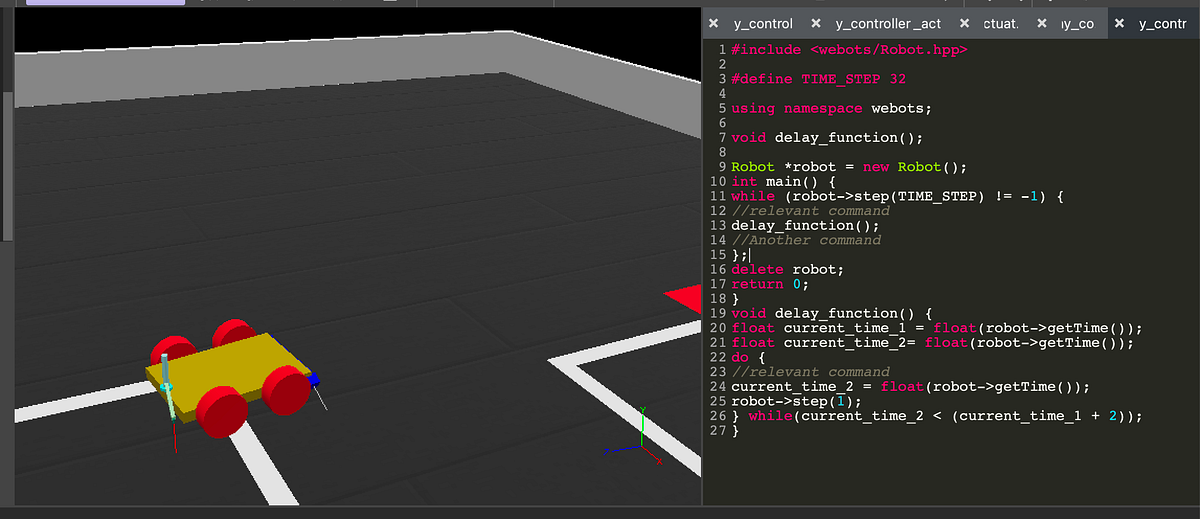
Task: Click the #include <webots/Robot.hpp> line
Action: pos(849,49)
